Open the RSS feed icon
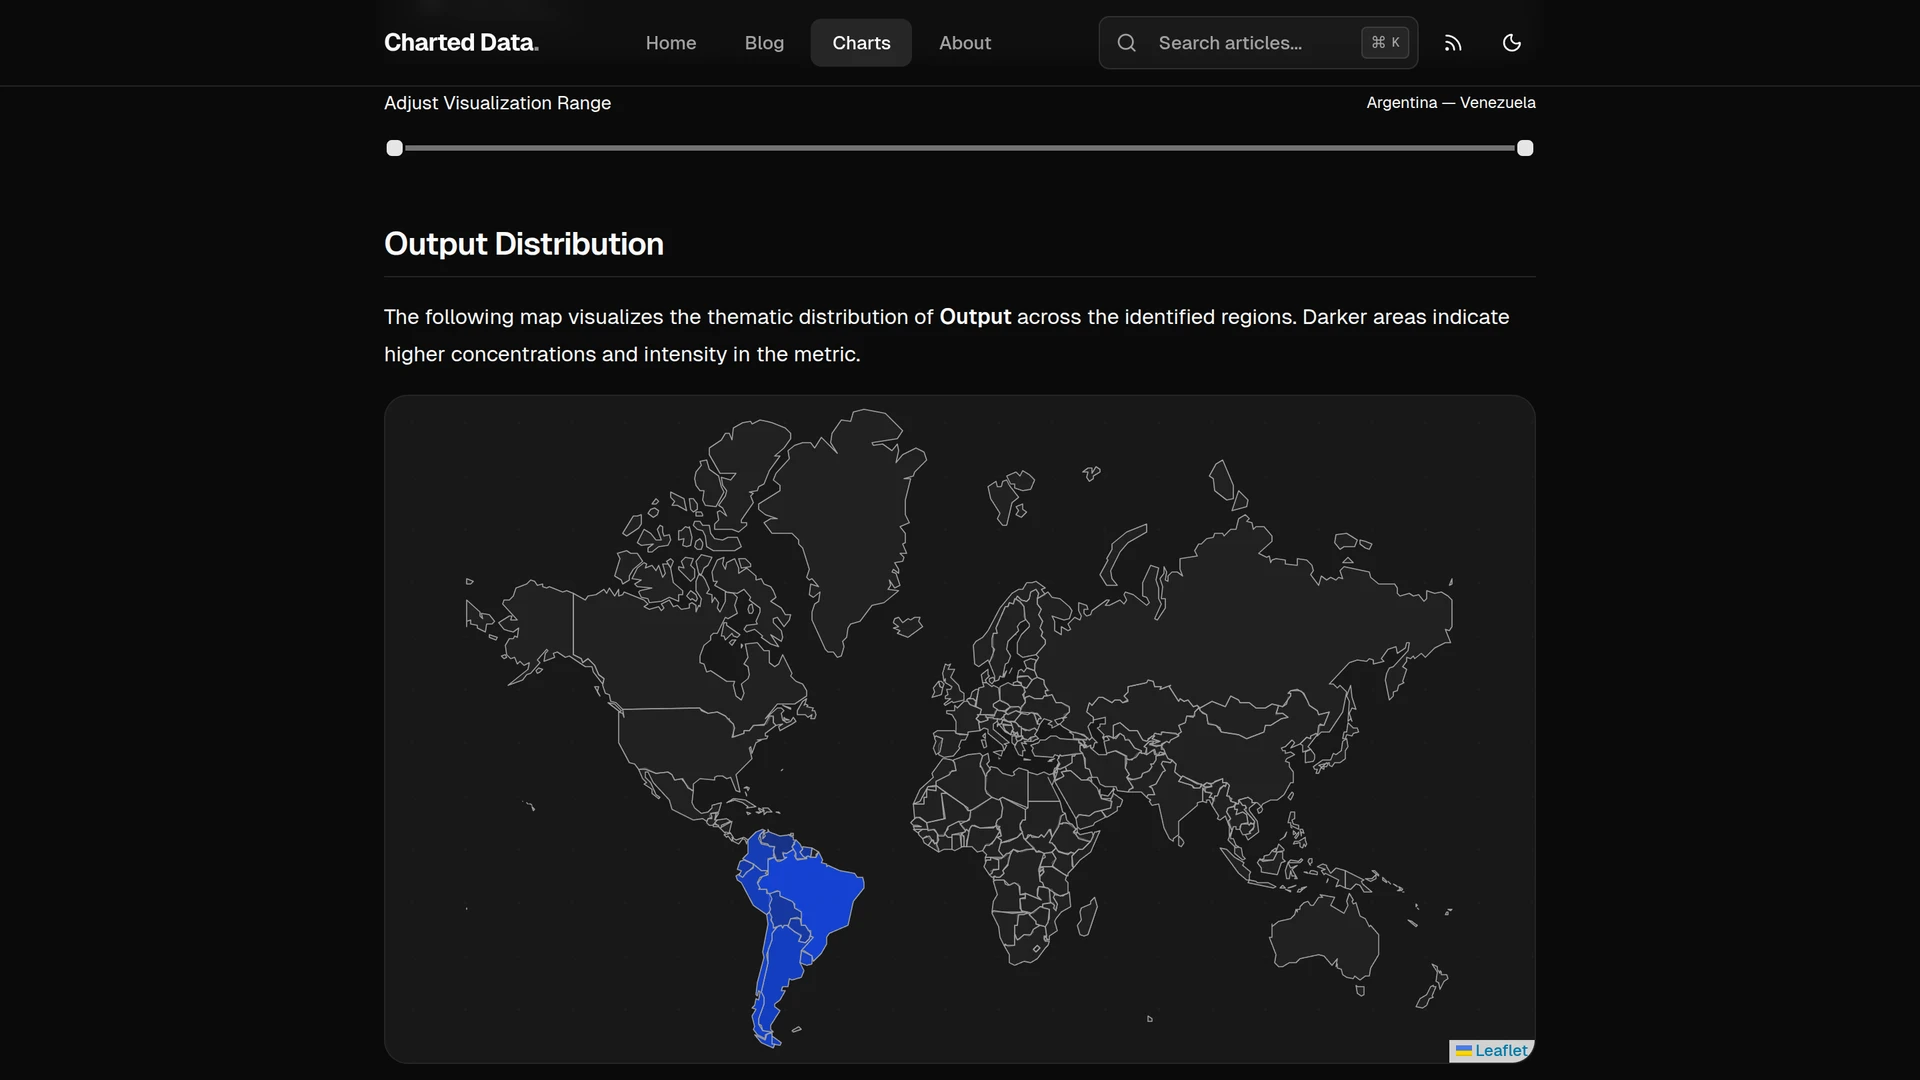Viewport: 1920px width, 1080px height. [x=1453, y=43]
